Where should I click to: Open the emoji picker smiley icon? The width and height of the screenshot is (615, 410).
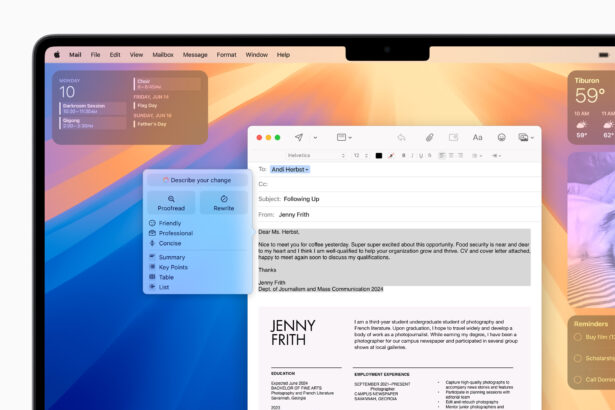(x=501, y=137)
